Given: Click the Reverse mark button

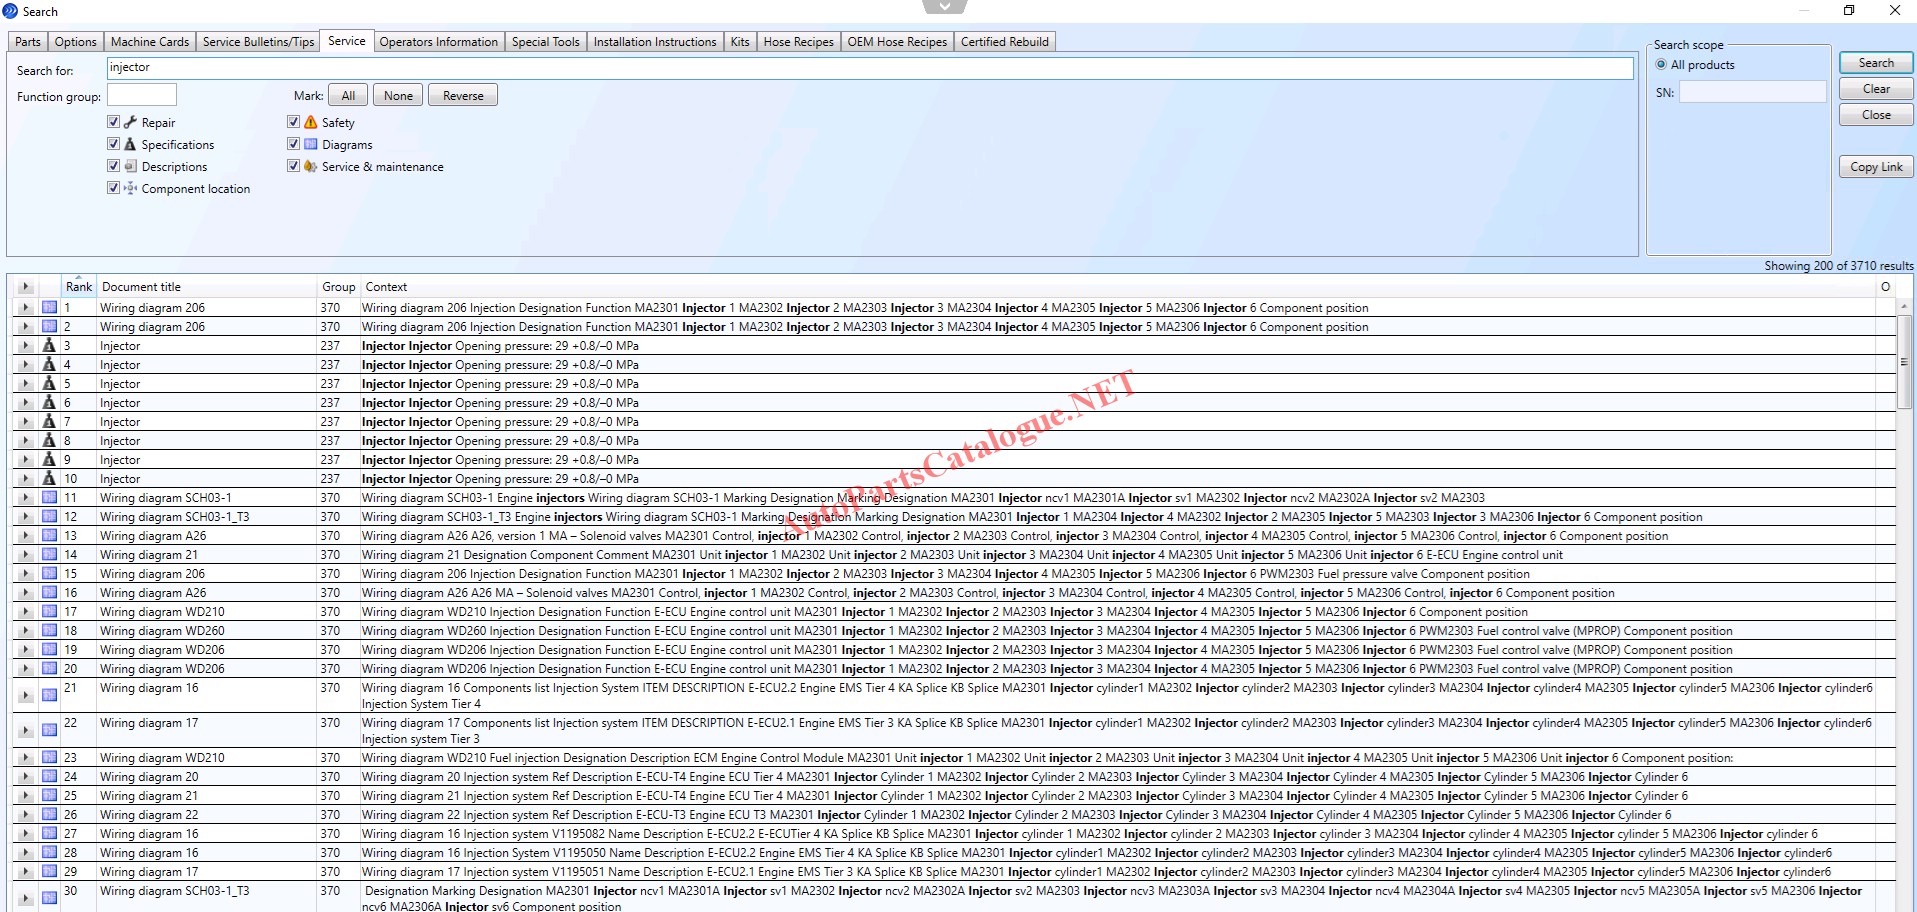Looking at the screenshot, I should (463, 96).
